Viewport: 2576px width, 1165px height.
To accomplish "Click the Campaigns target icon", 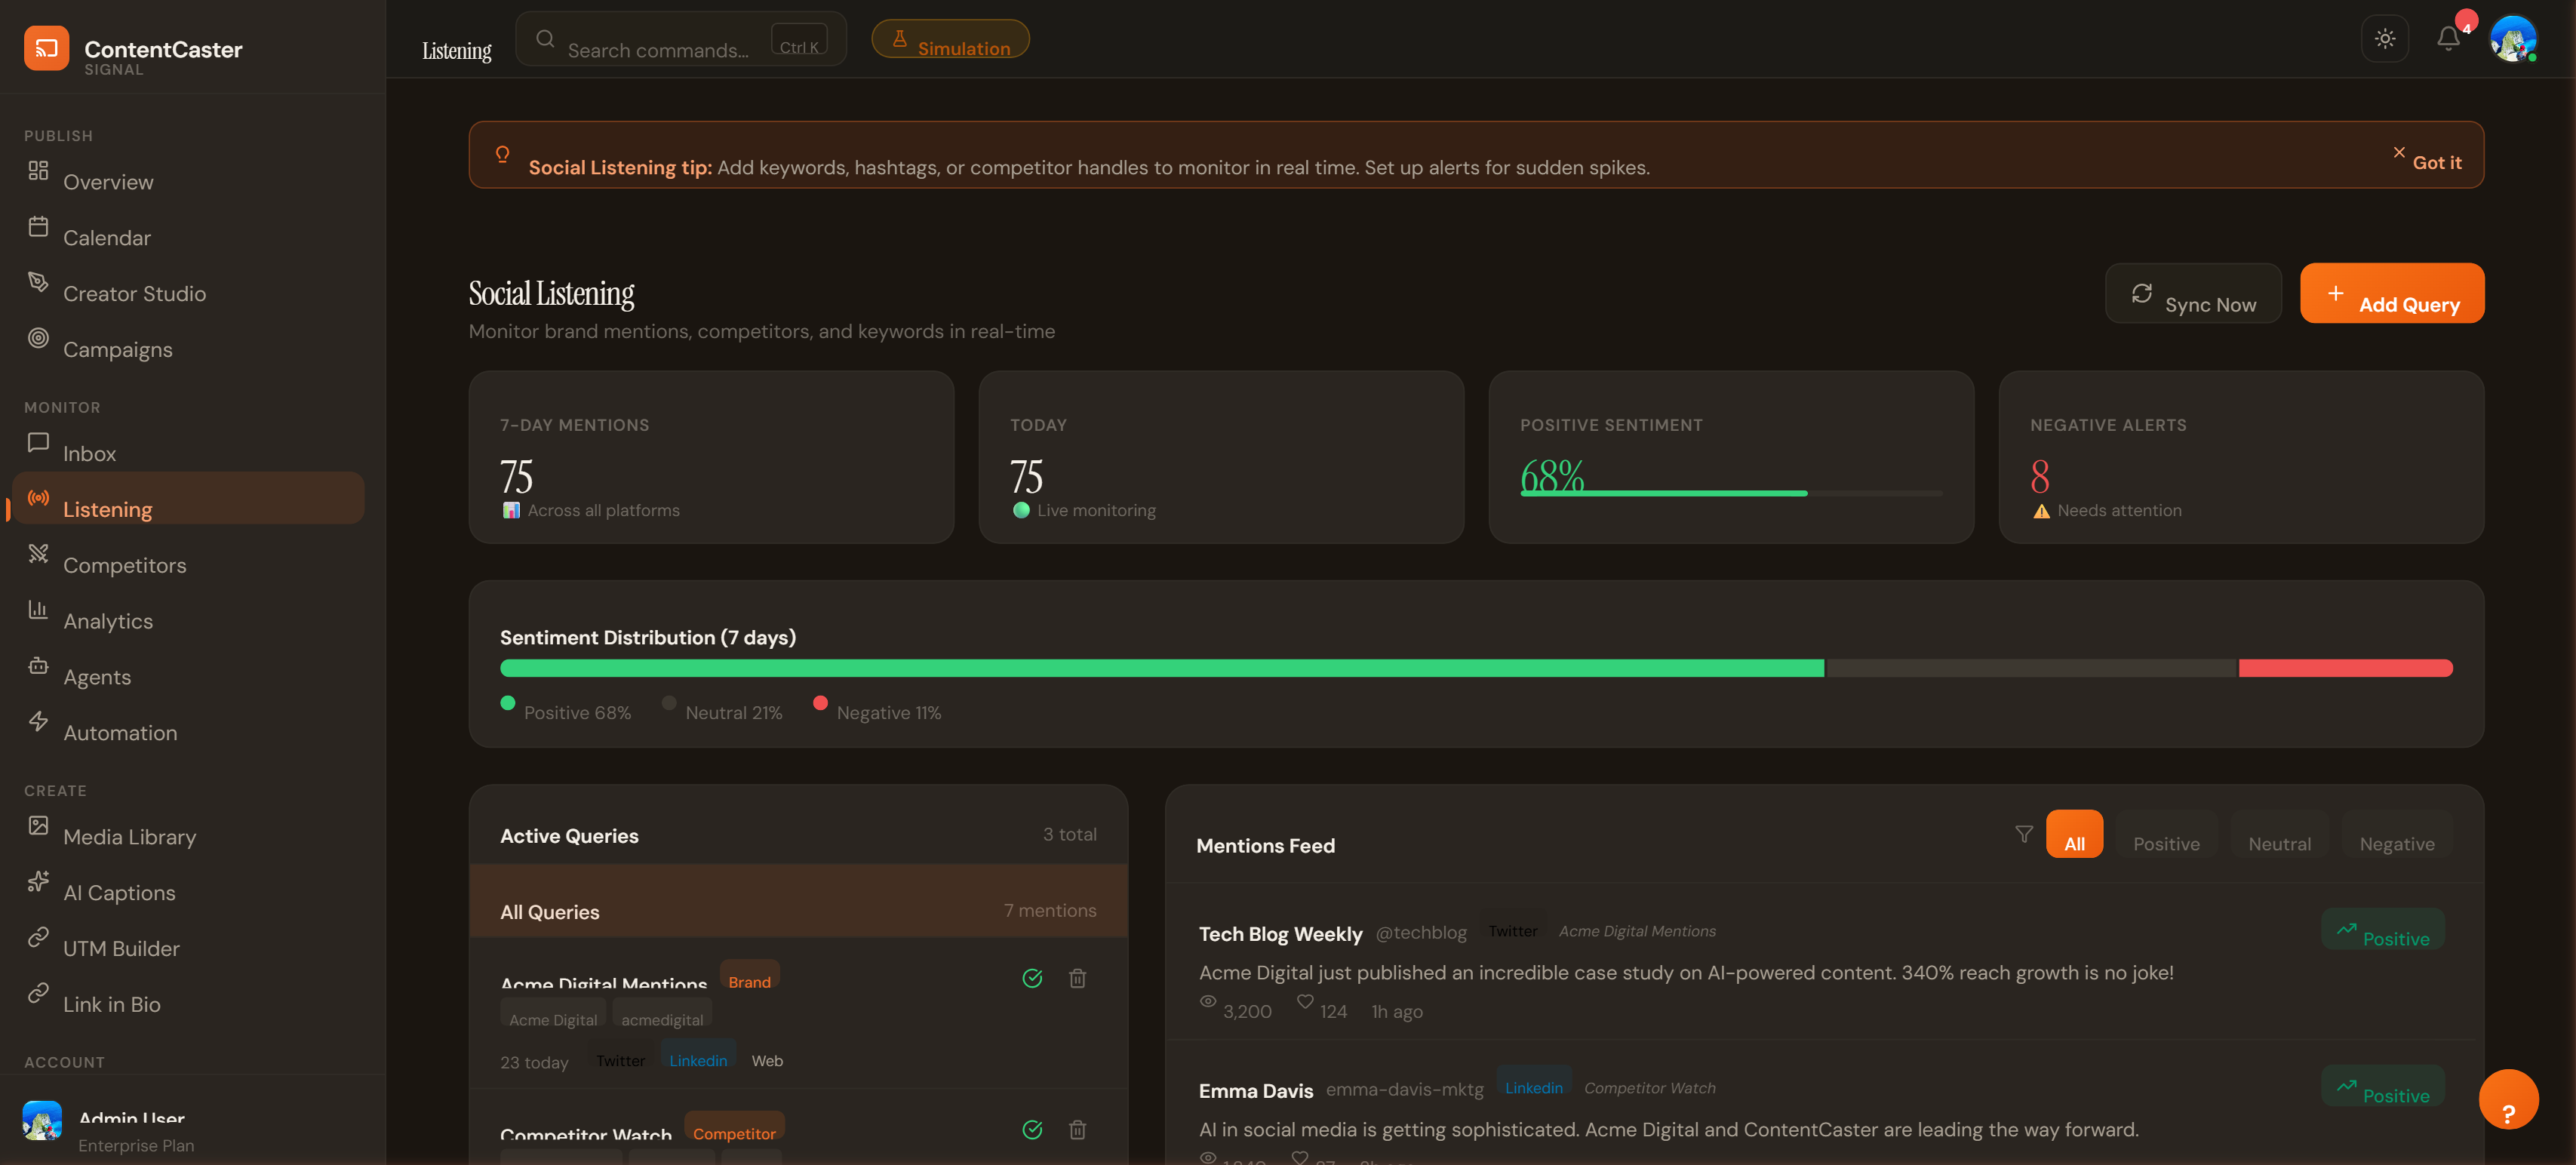I will (38, 338).
